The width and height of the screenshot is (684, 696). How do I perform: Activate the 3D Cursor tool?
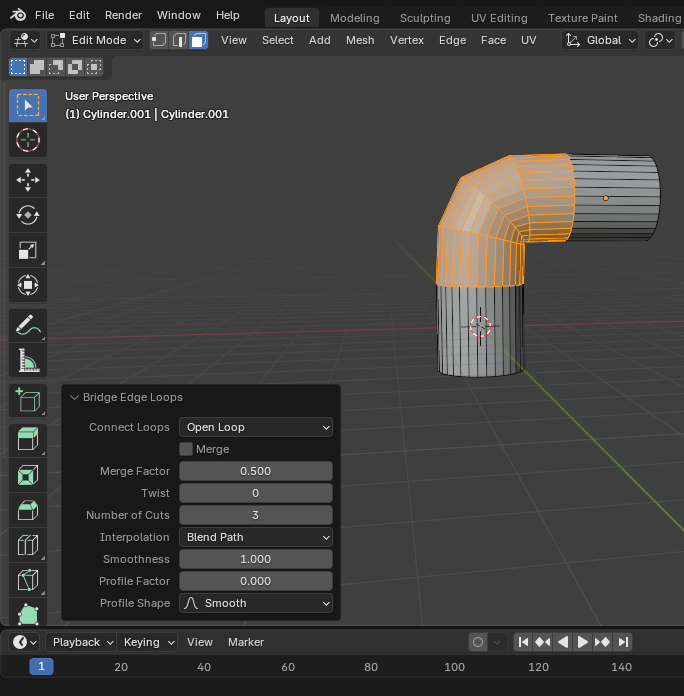(28, 140)
